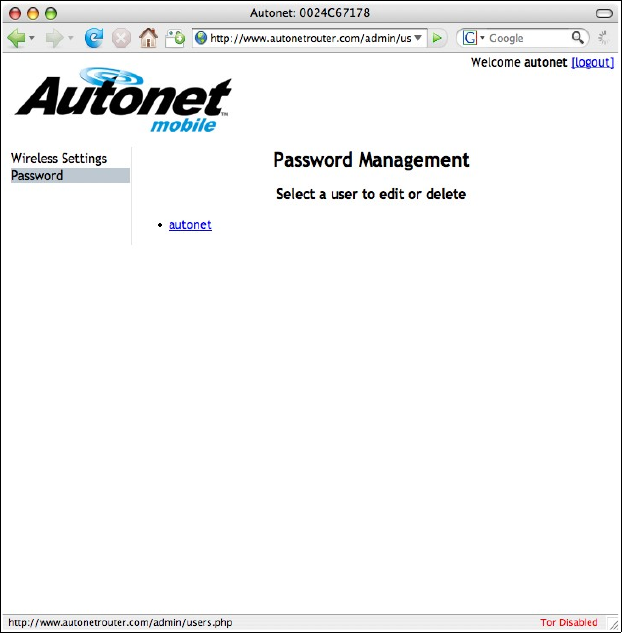Image resolution: width=622 pixels, height=633 pixels.
Task: Click the status bar URL text users.php
Action: (x=120, y=623)
